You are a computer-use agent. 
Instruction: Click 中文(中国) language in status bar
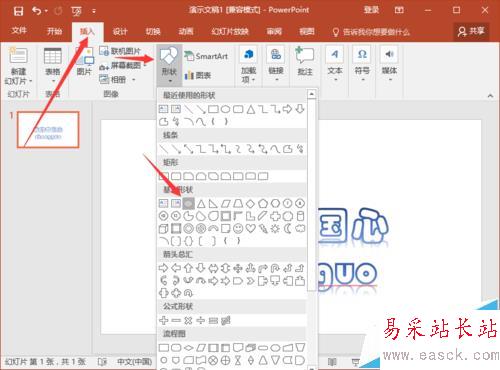135,361
